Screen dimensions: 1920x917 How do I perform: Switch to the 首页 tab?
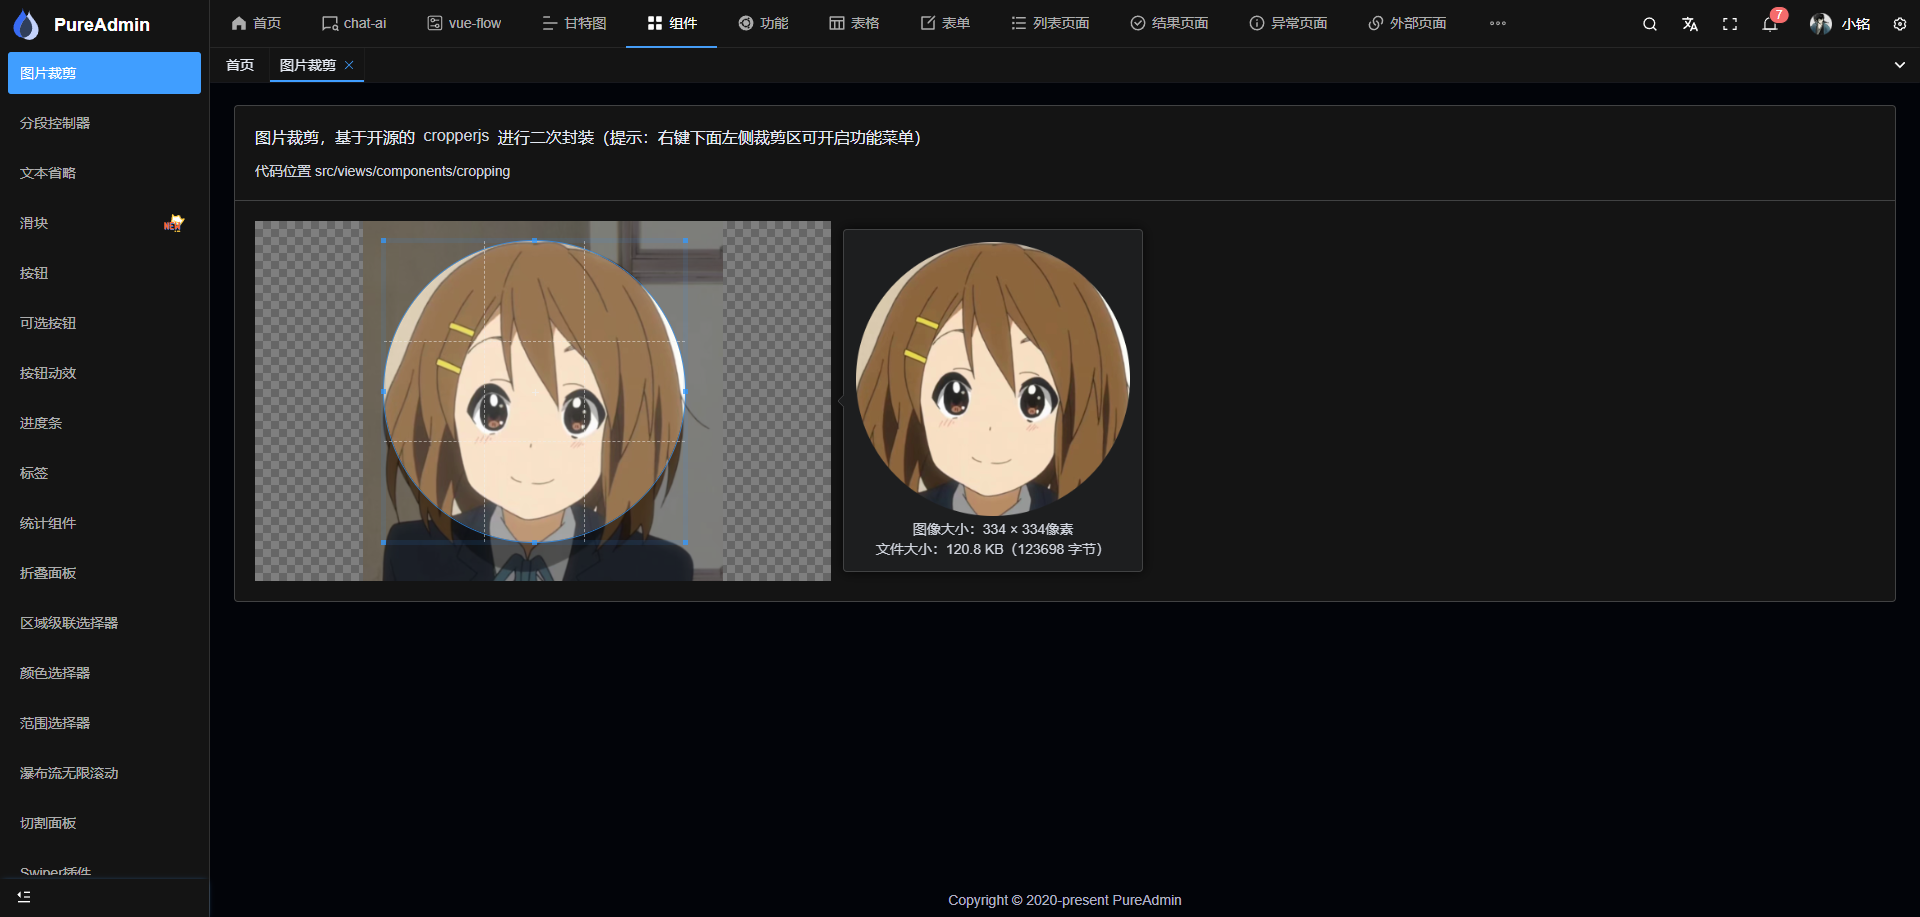click(x=240, y=65)
